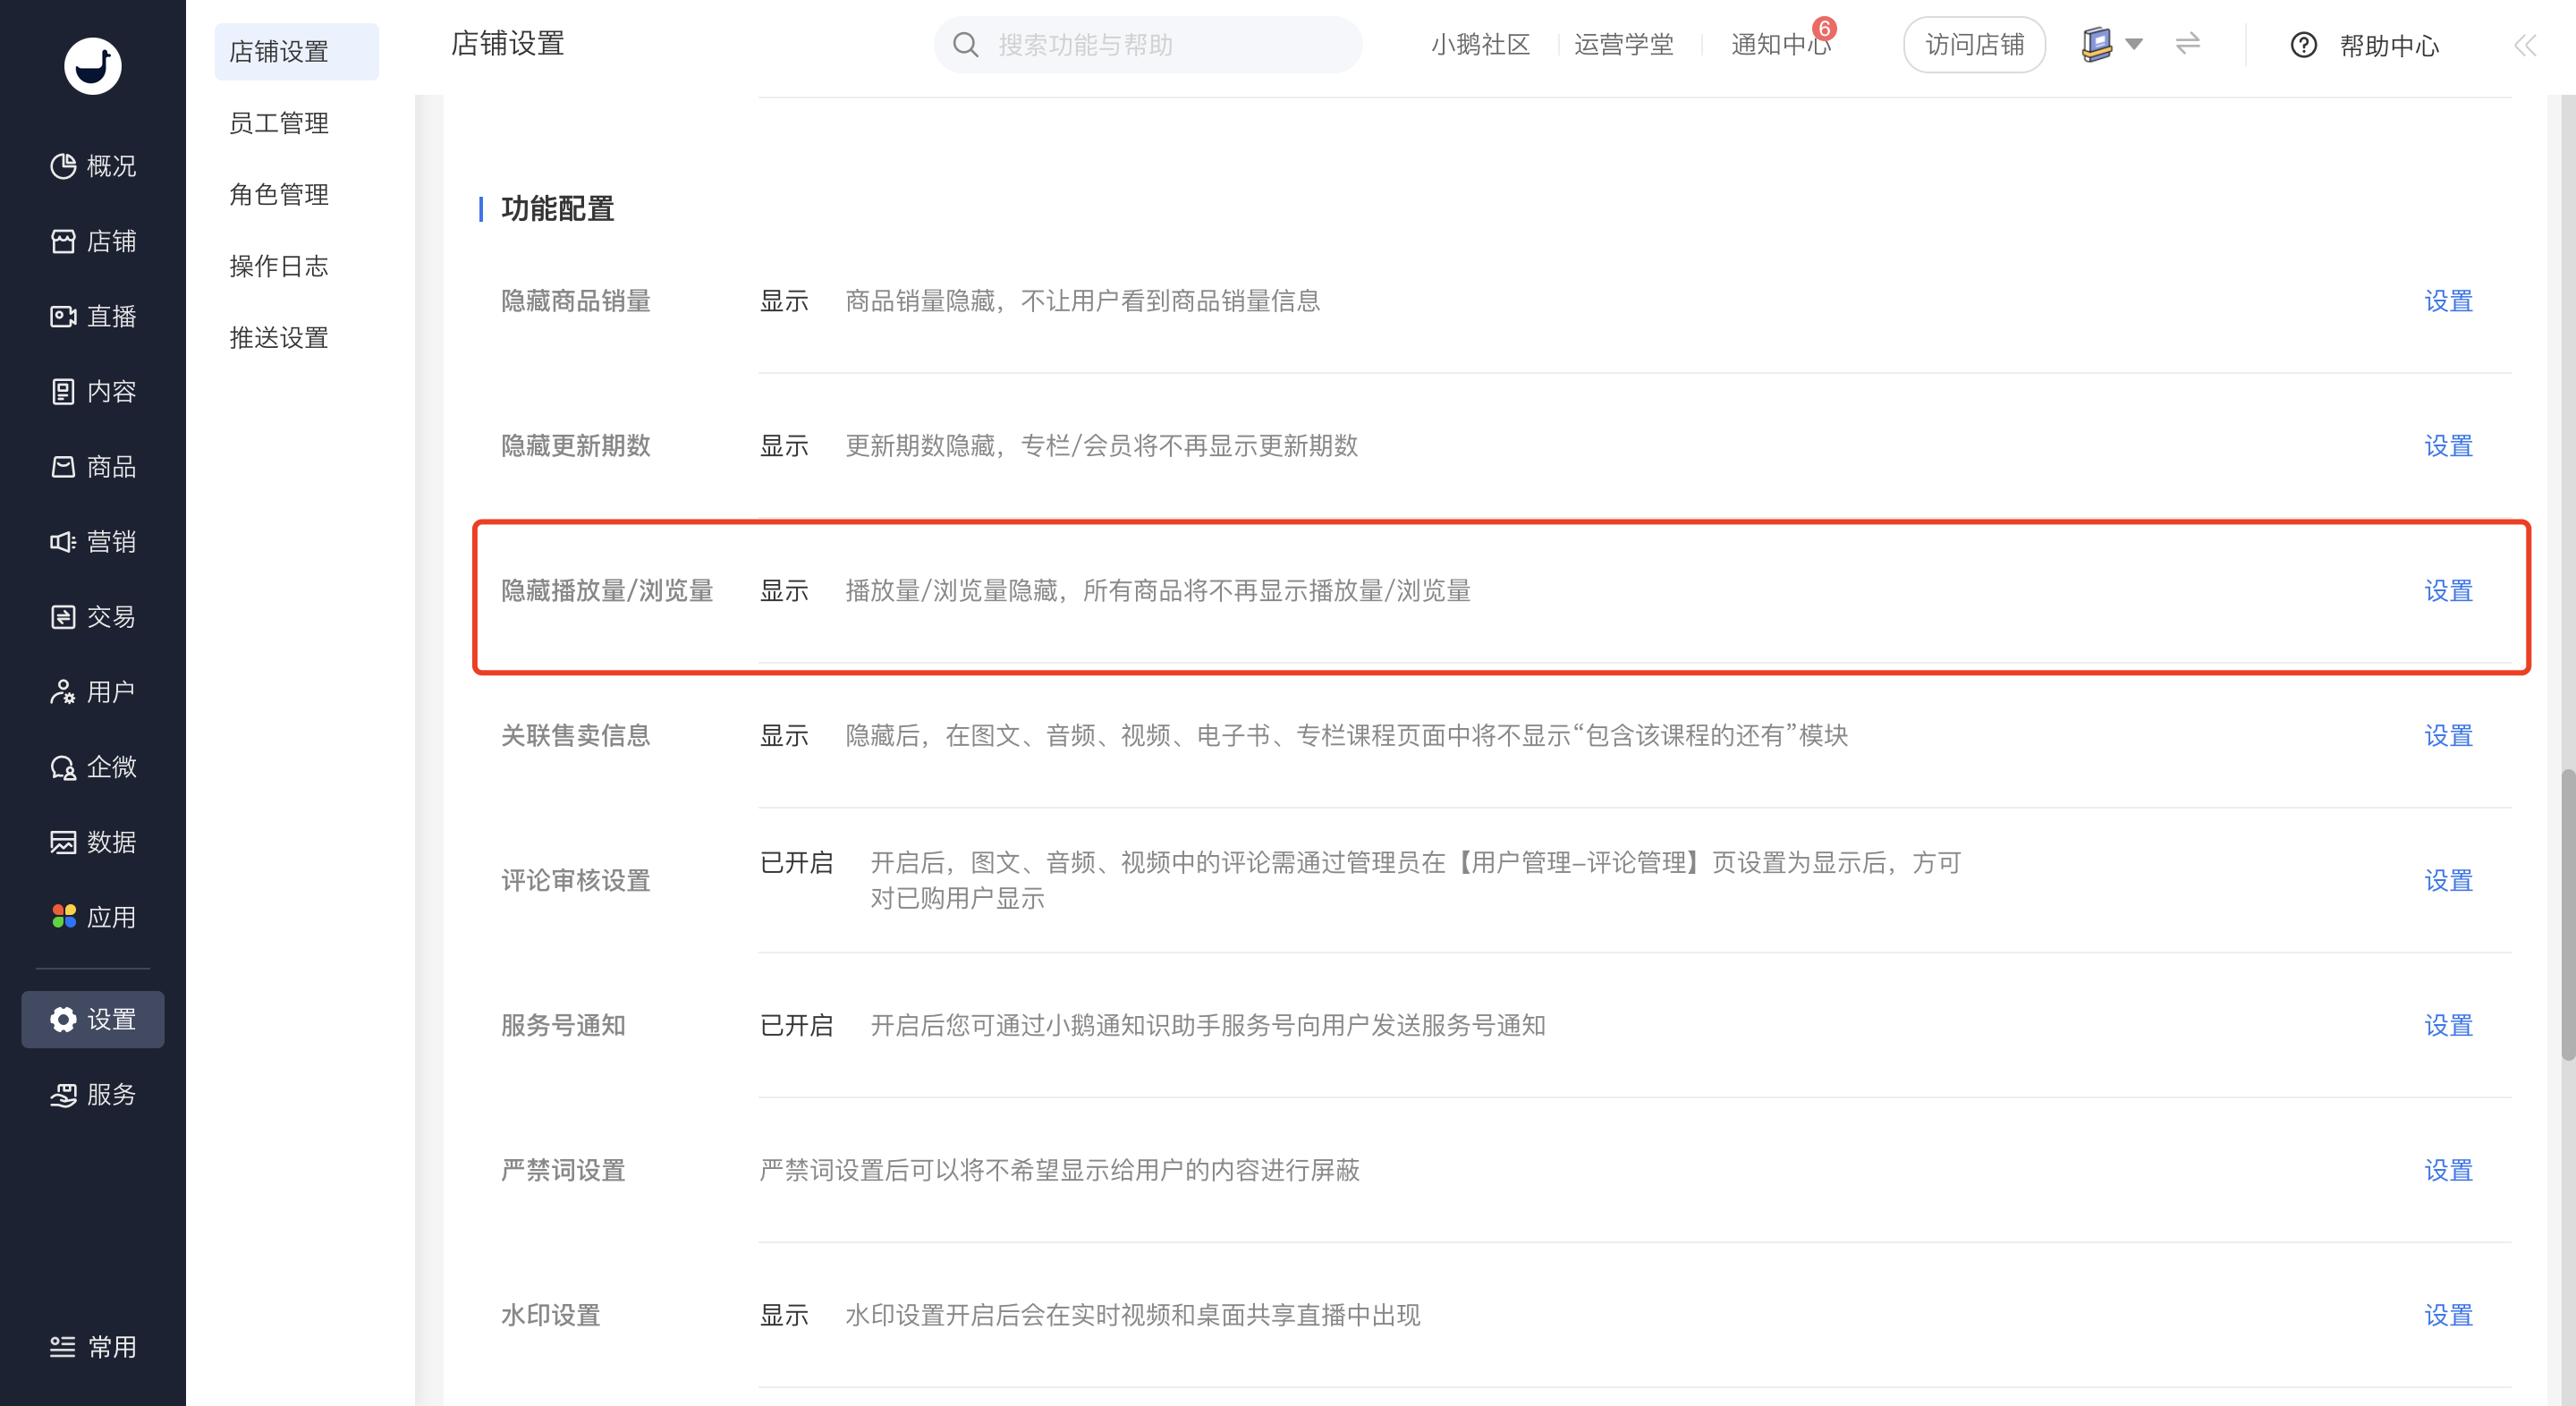This screenshot has width=2576, height=1406.
Task: Open 操作日志 in the settings submenu
Action: 279,266
